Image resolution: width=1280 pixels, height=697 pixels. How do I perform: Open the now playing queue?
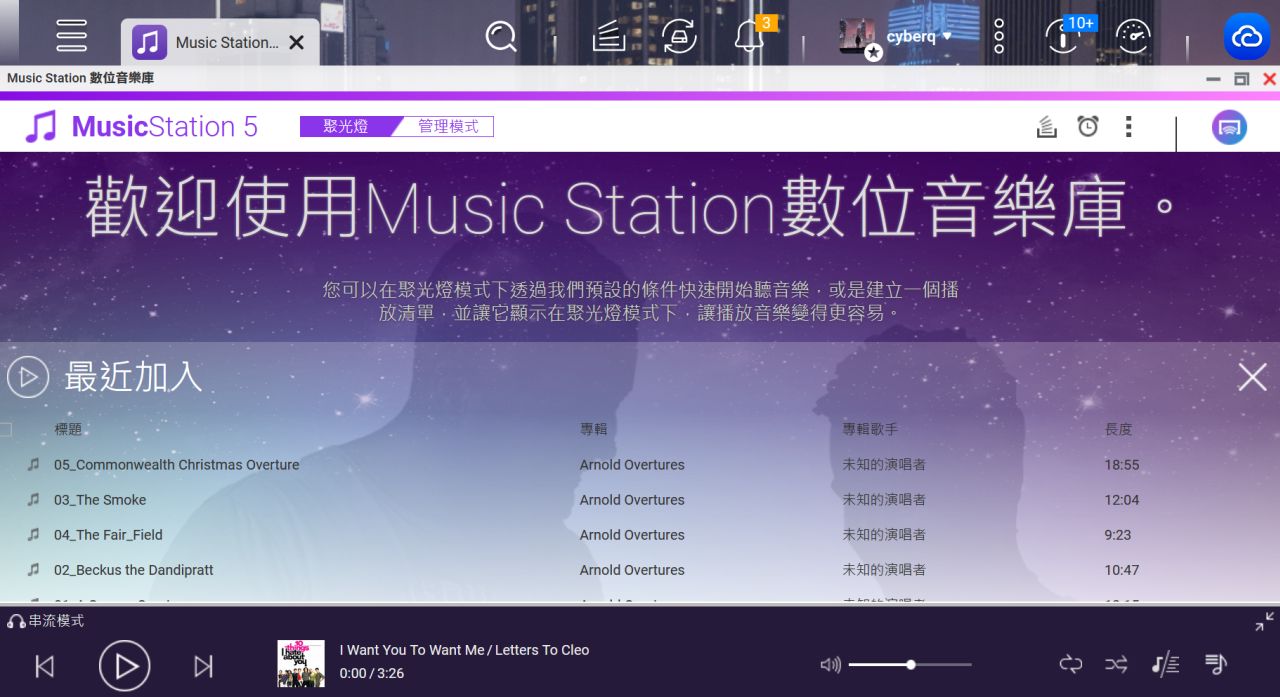point(1216,664)
